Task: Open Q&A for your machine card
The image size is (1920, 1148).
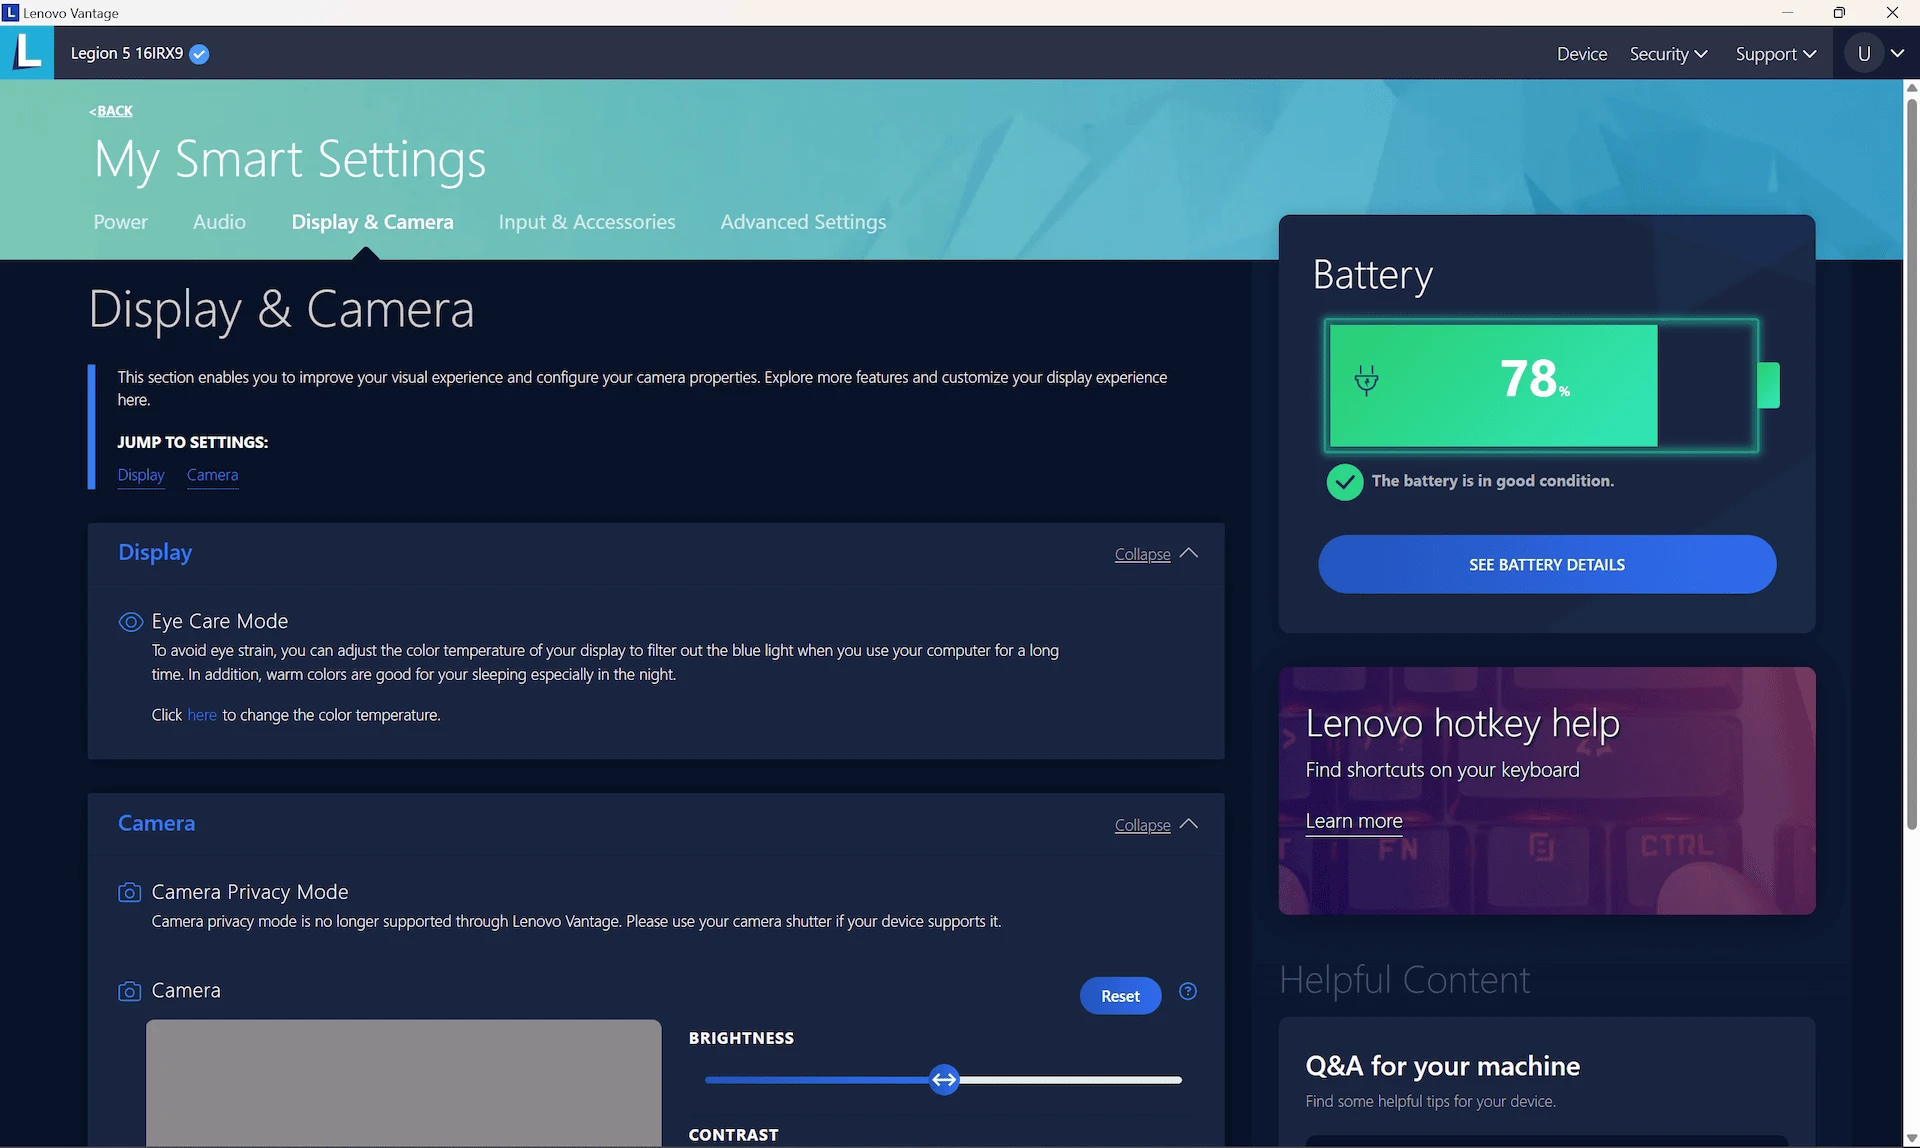Action: (1547, 1081)
